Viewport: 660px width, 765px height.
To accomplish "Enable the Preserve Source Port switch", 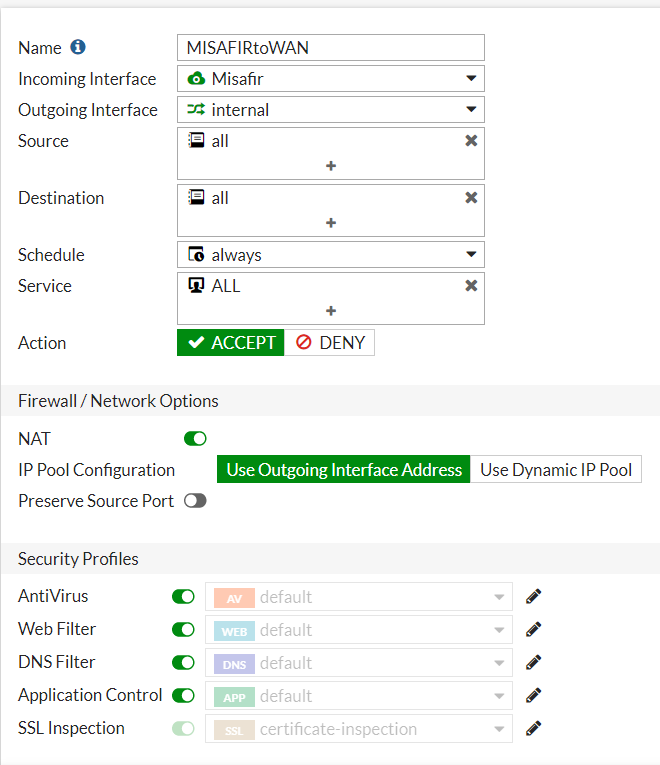I will tap(195, 501).
